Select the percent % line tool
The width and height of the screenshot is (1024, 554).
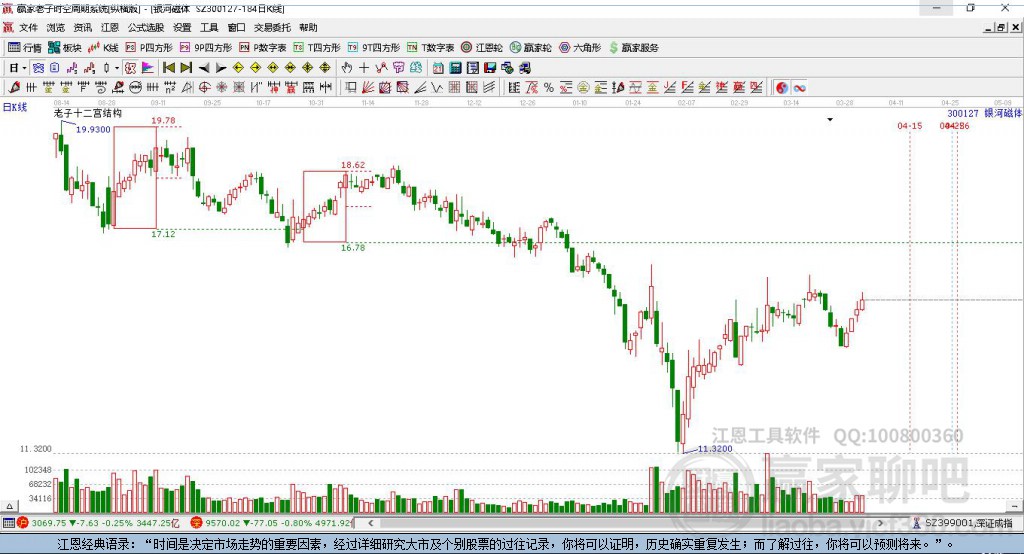[x=549, y=88]
